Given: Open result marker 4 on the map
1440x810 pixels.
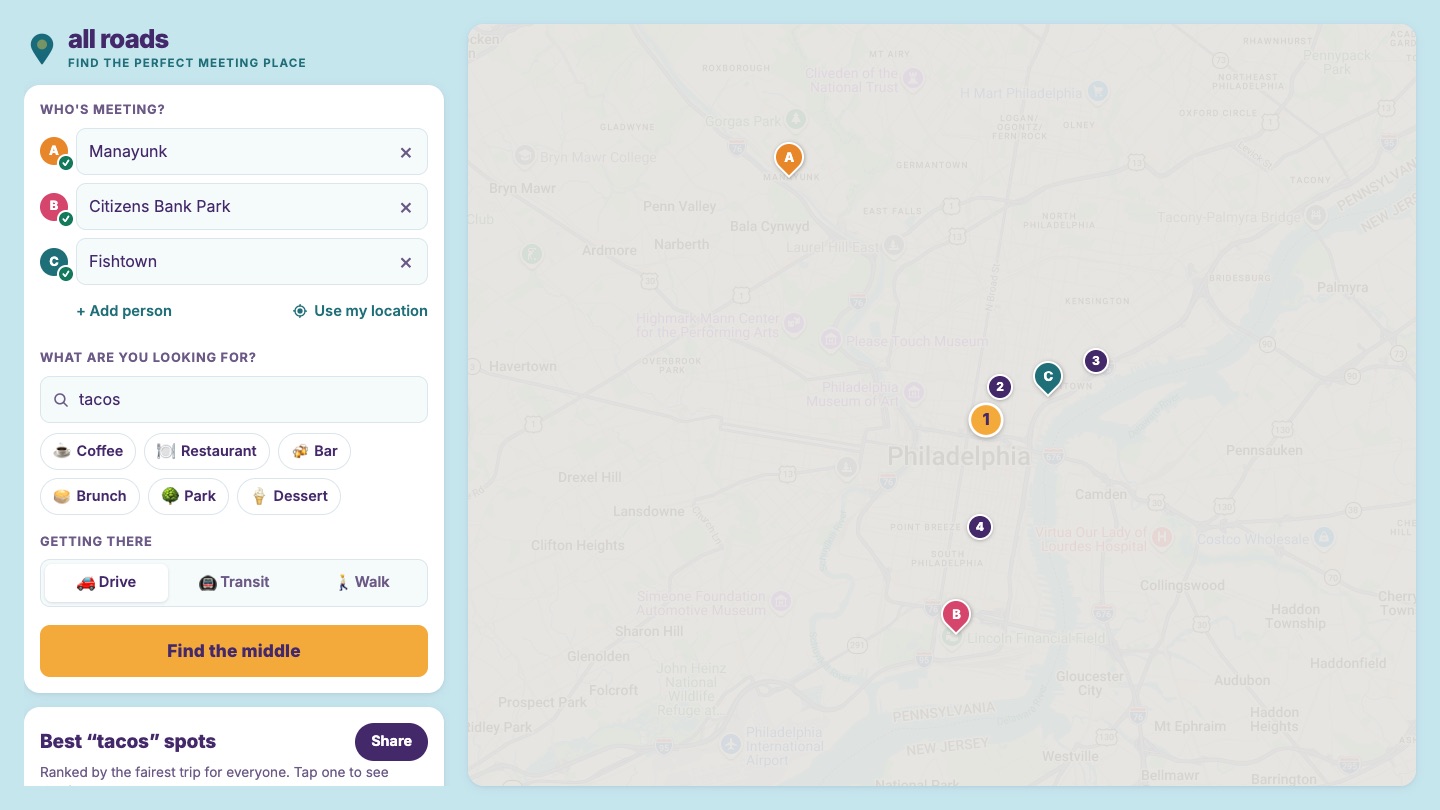Looking at the screenshot, I should click(980, 527).
